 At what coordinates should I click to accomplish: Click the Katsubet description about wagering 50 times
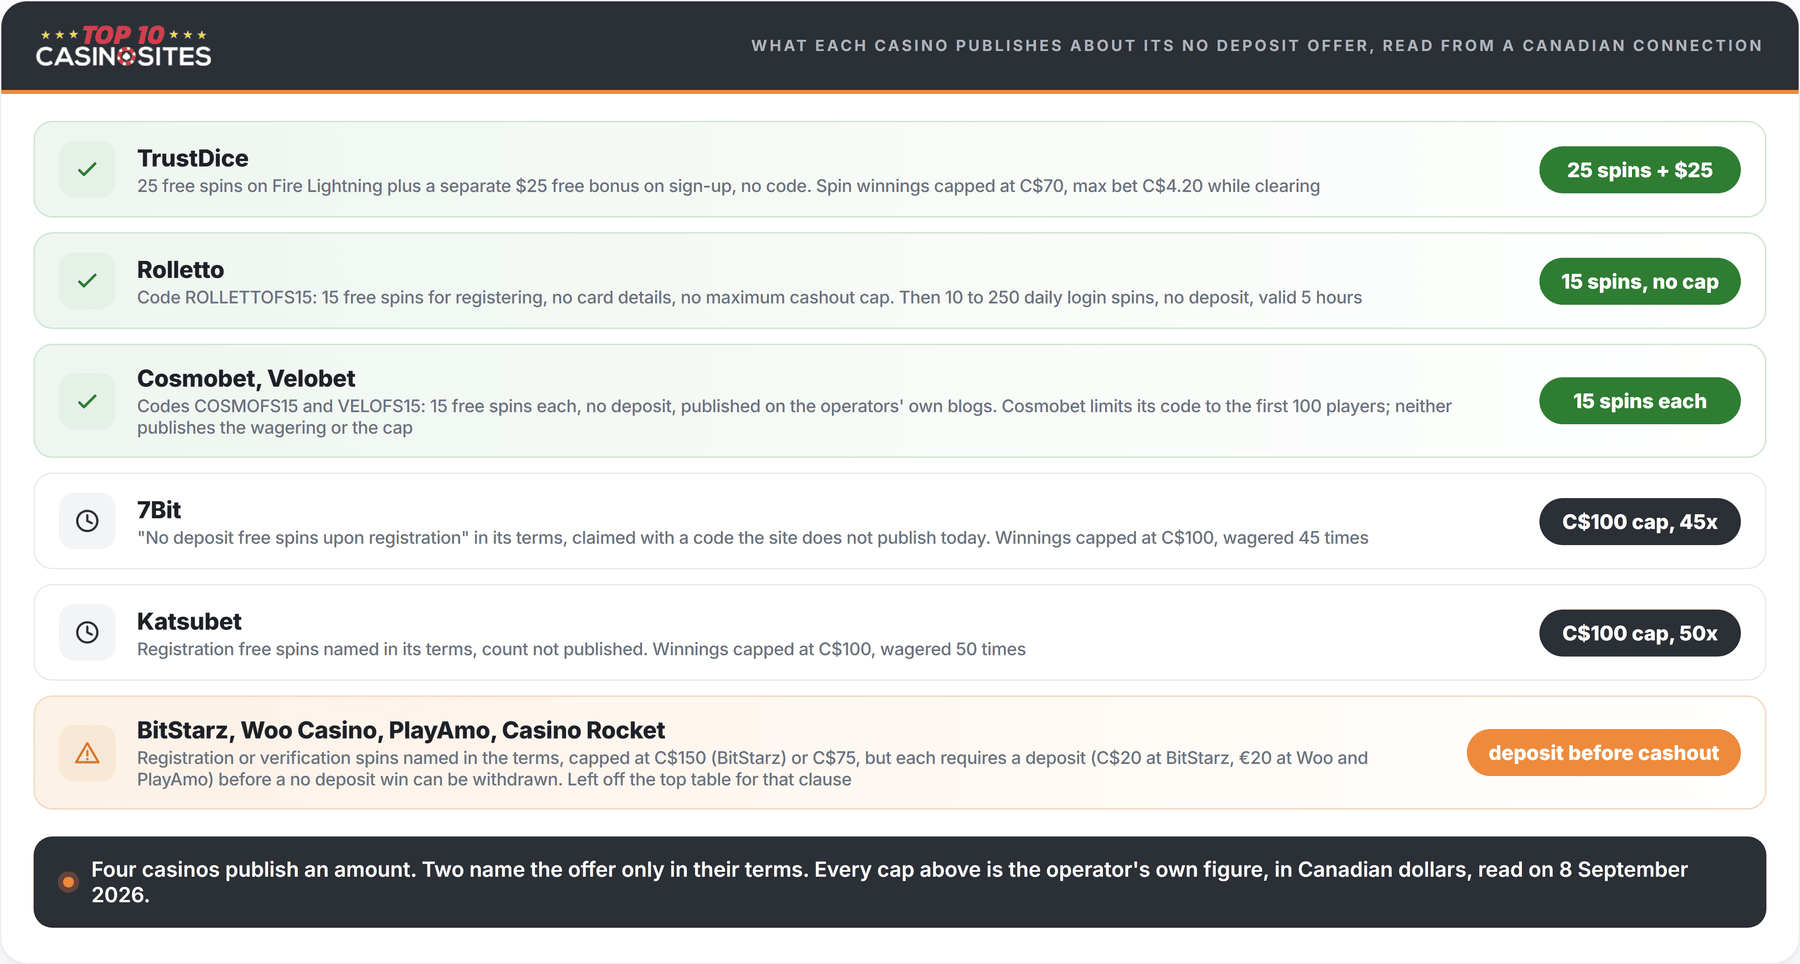[581, 650]
